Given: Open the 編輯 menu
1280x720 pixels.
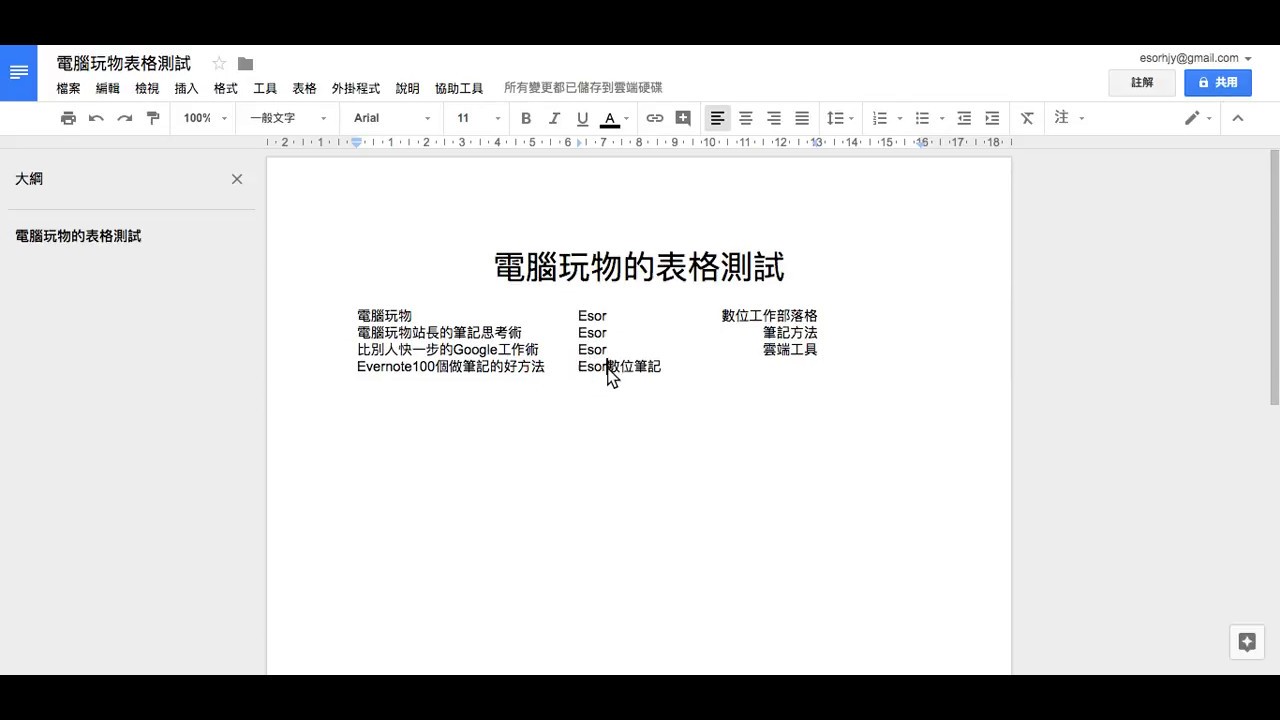Looking at the screenshot, I should (108, 89).
